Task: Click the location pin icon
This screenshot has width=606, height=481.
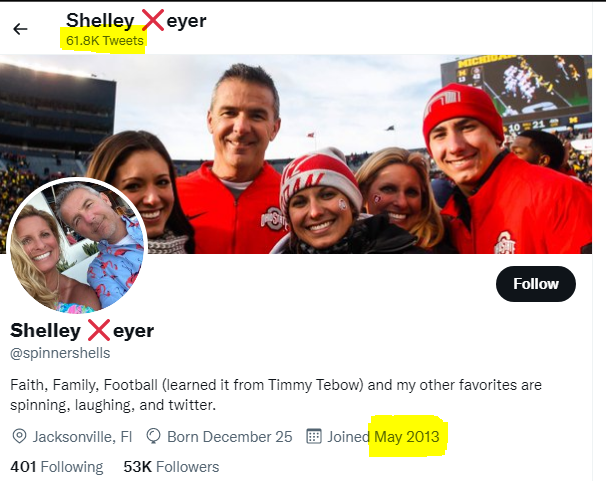Action: tap(19, 436)
